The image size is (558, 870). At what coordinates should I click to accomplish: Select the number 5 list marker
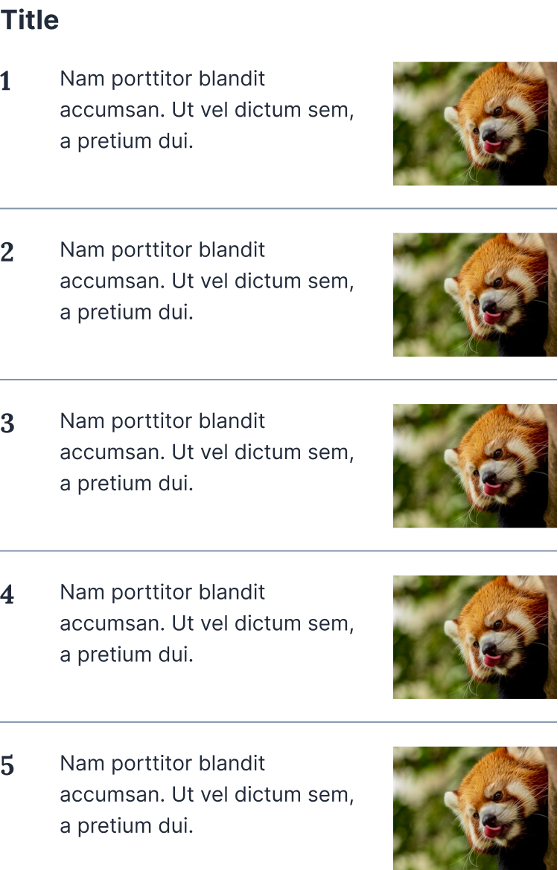[7, 766]
